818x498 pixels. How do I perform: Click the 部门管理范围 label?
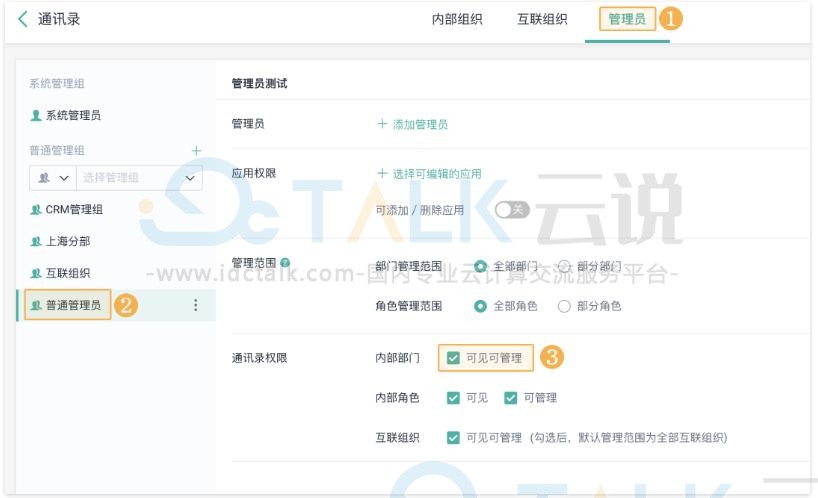pyautogui.click(x=408, y=266)
